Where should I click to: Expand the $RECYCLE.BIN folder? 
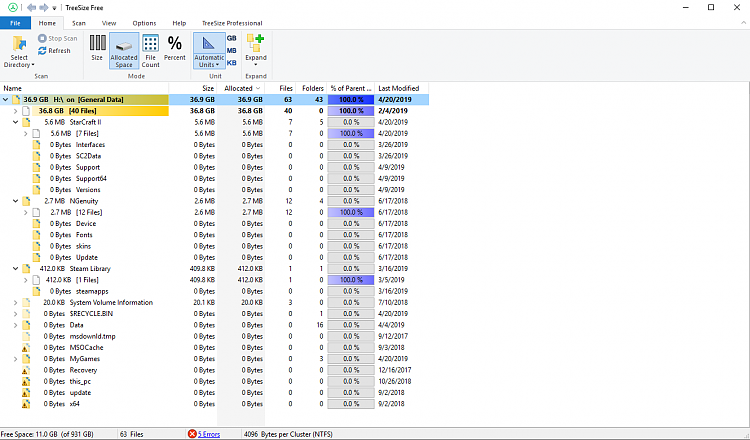[15, 314]
